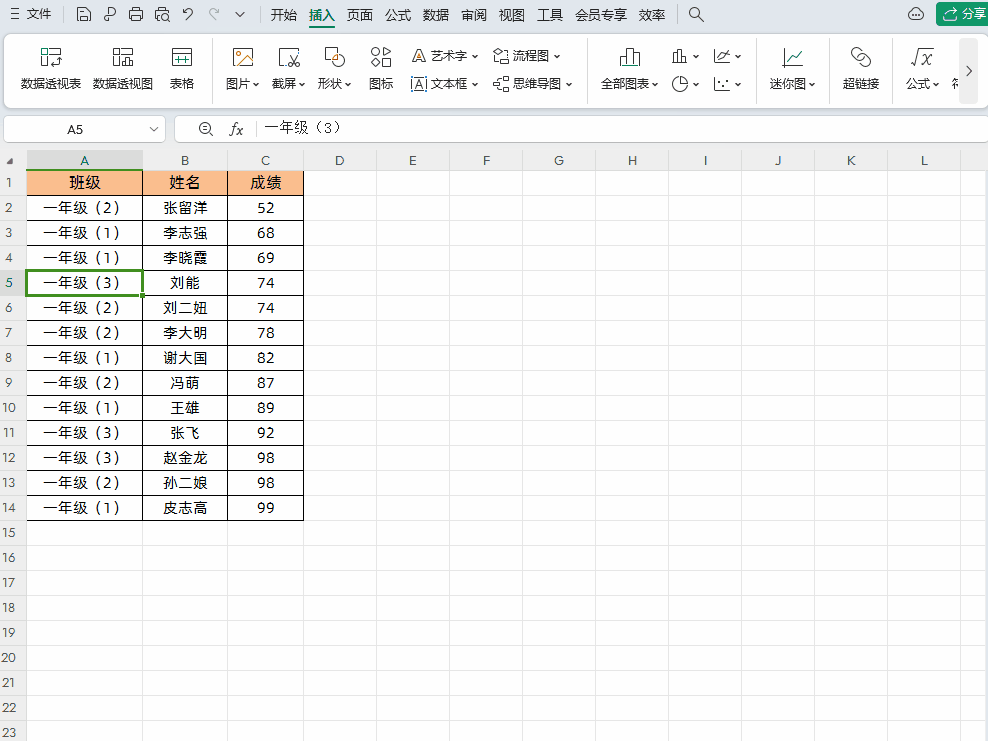988x741 pixels.
Task: Open the 会员专享 tab
Action: [600, 14]
